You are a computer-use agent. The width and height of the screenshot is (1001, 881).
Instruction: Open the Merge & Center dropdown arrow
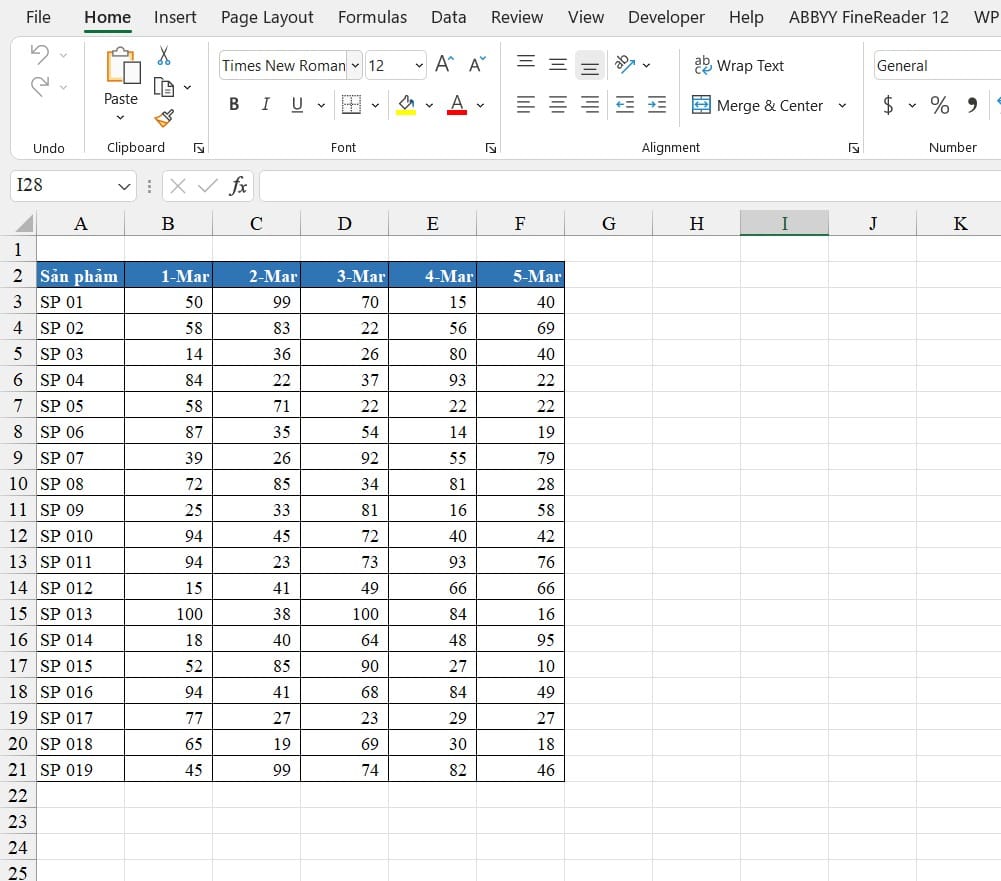843,105
